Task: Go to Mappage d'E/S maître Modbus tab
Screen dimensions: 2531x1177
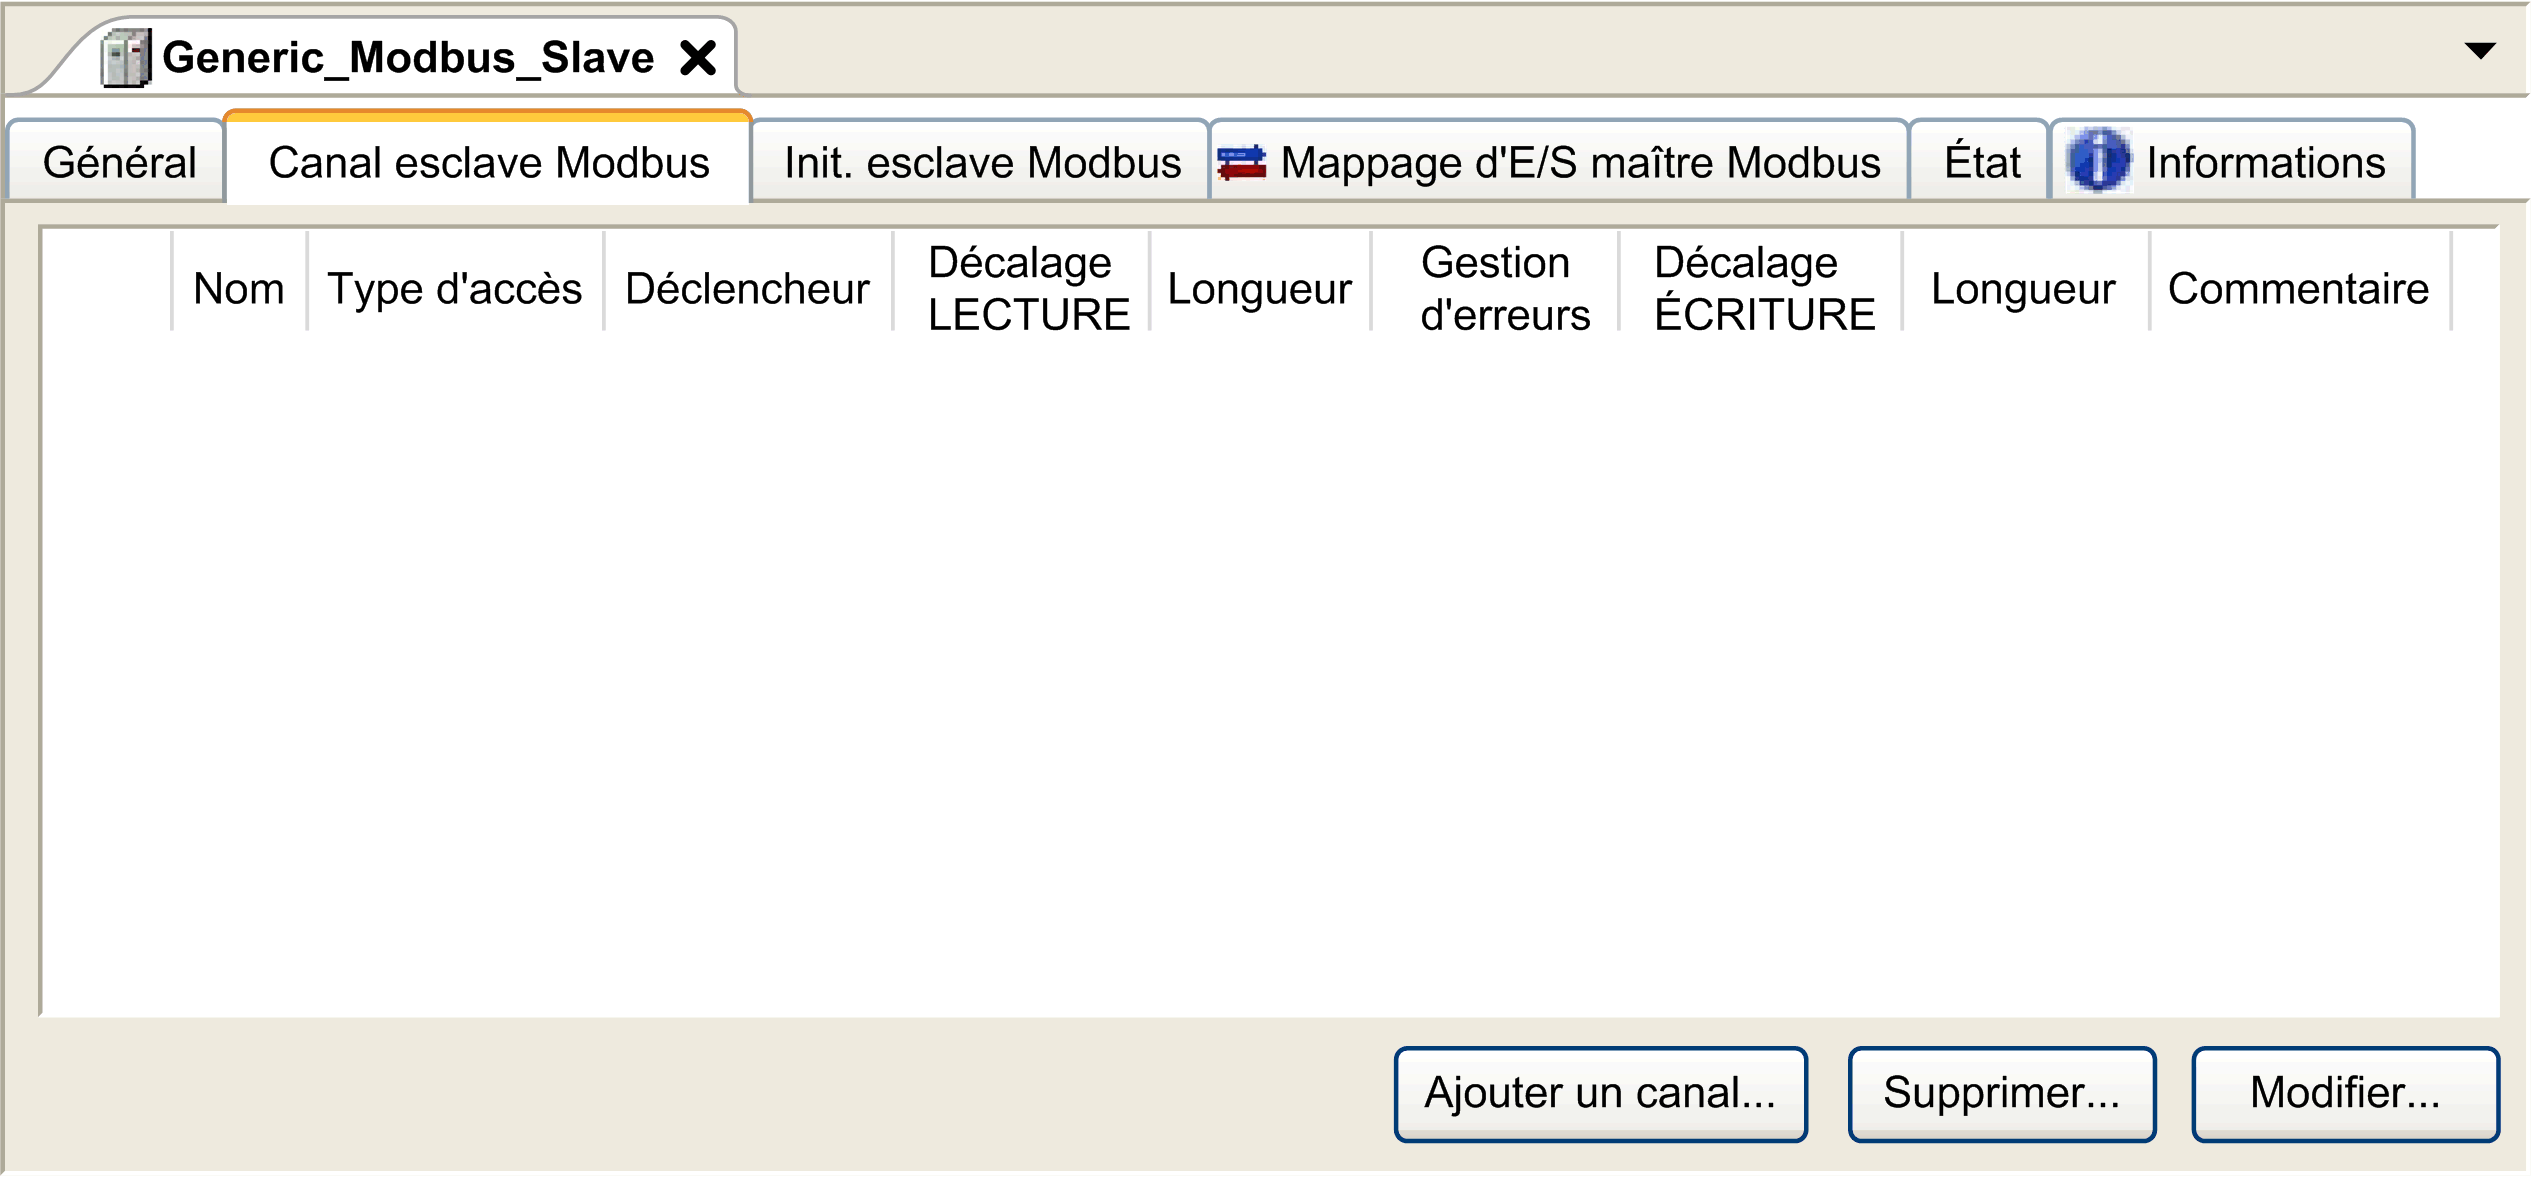Action: 1560,161
